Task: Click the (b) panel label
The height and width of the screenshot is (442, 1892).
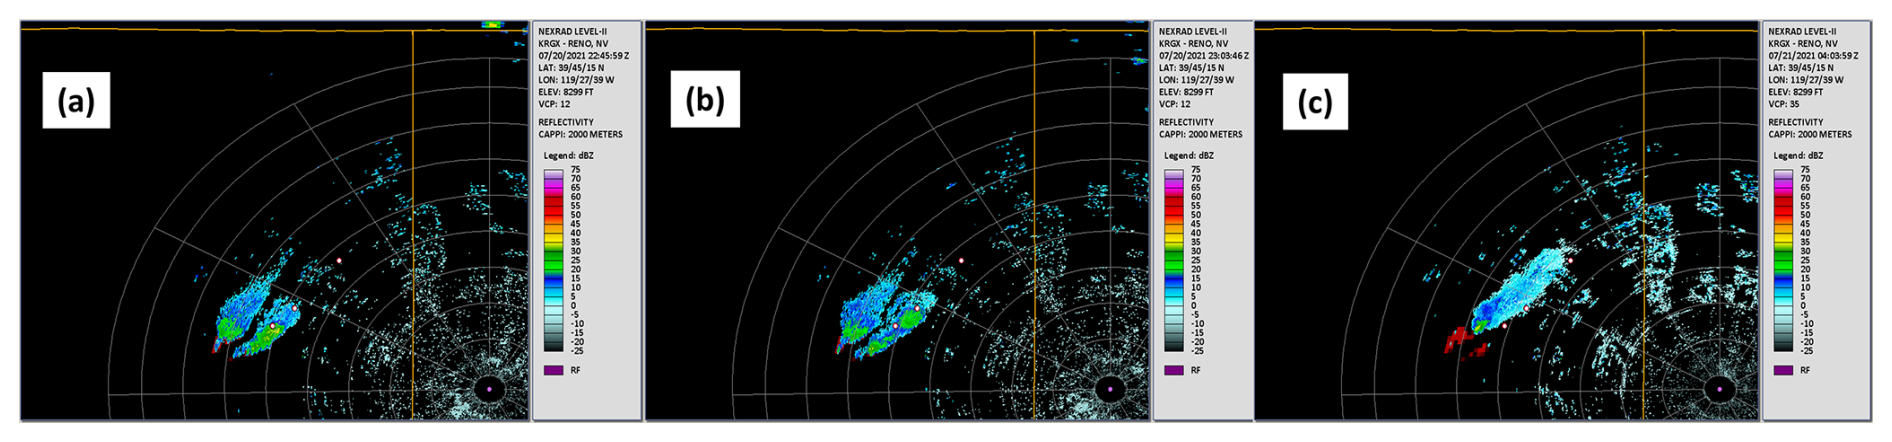Action: (705, 100)
